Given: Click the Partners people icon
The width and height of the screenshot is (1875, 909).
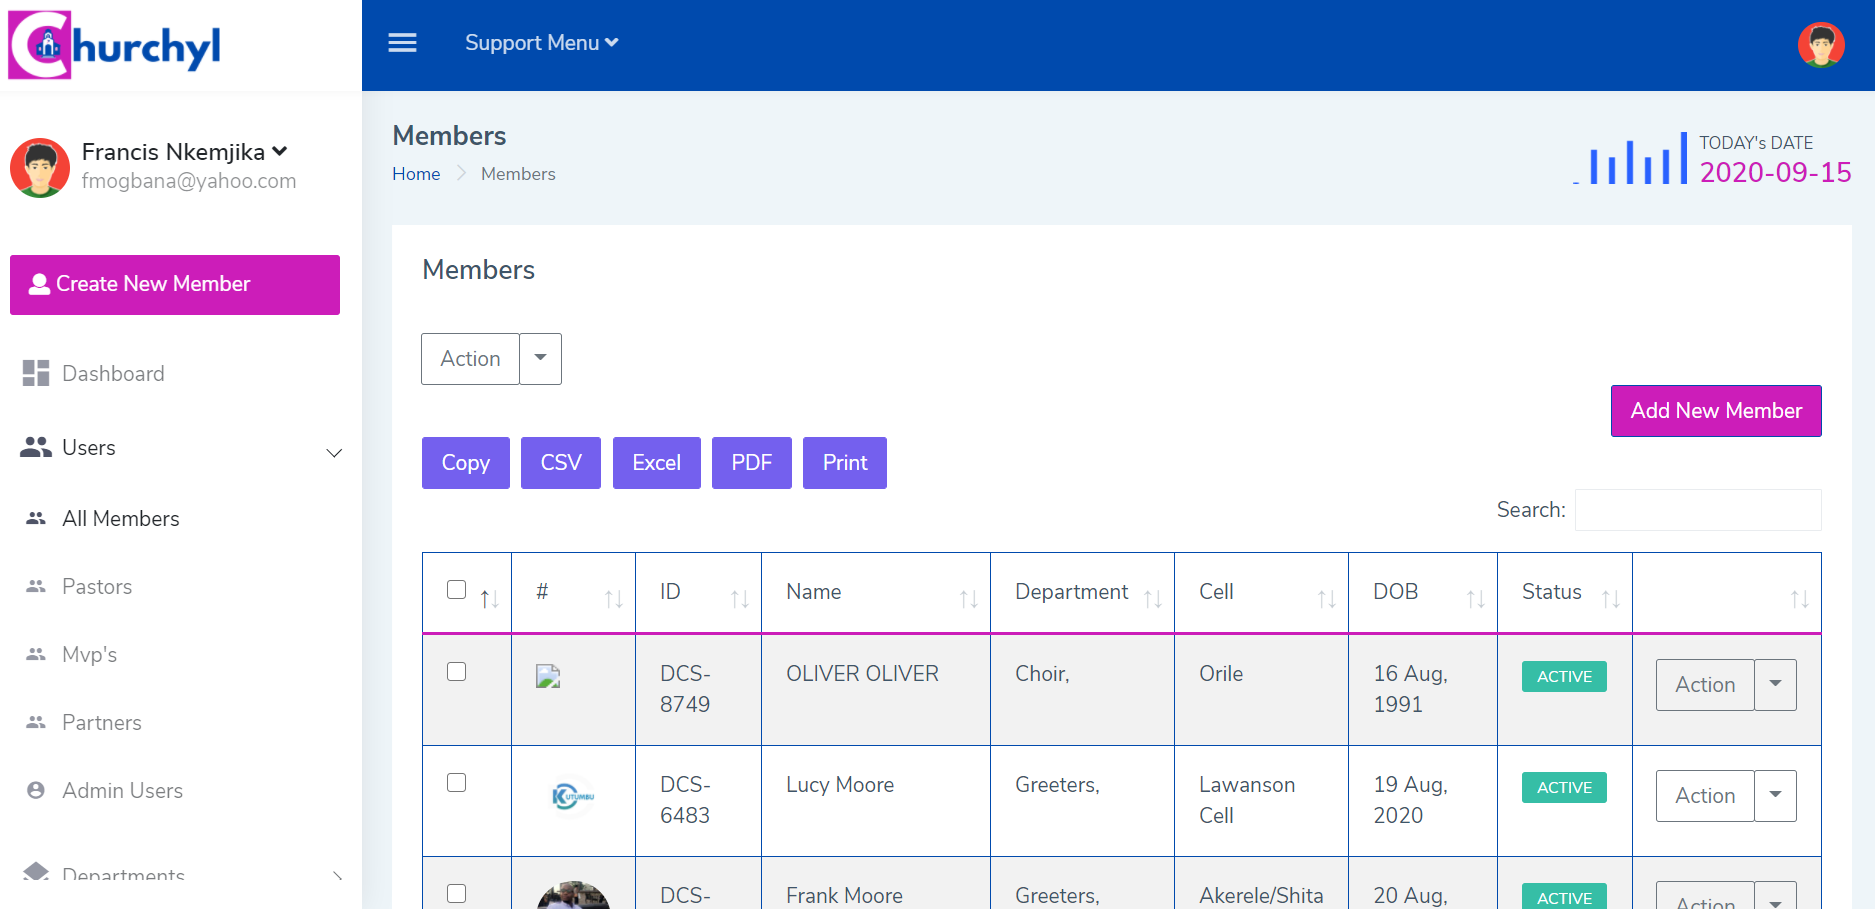Looking at the screenshot, I should pos(36,722).
